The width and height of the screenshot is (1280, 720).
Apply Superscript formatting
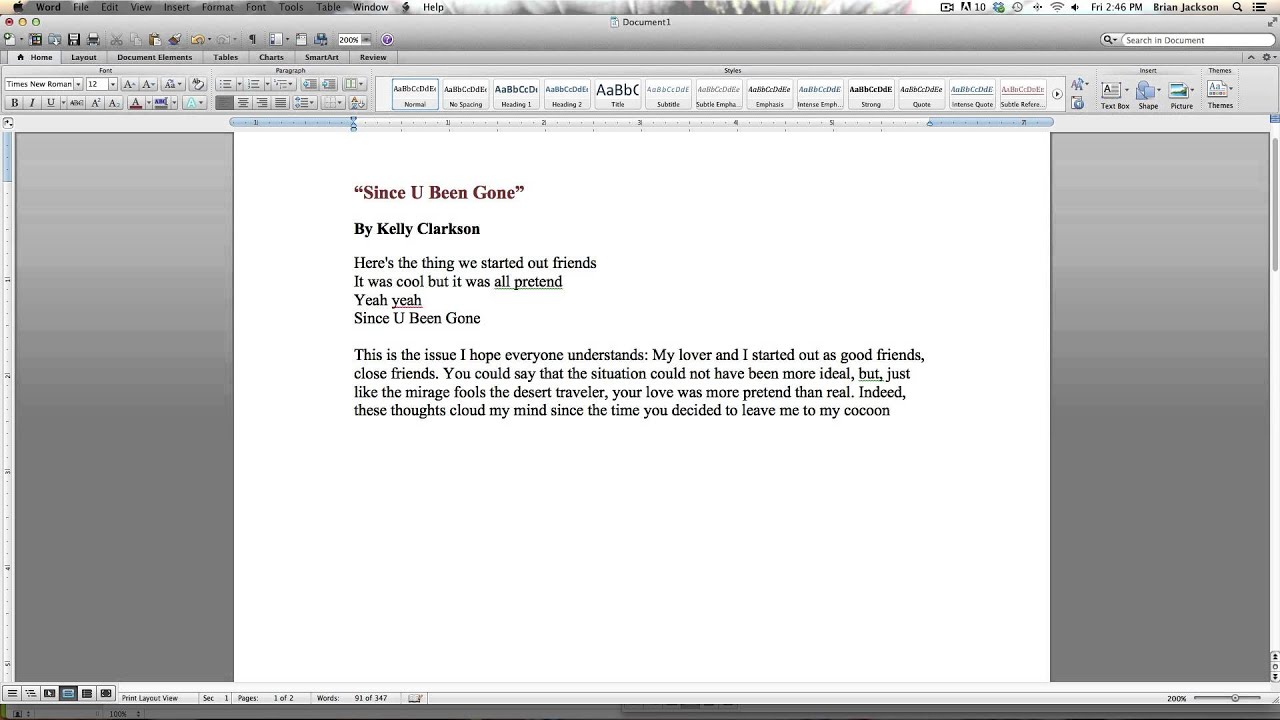[95, 102]
